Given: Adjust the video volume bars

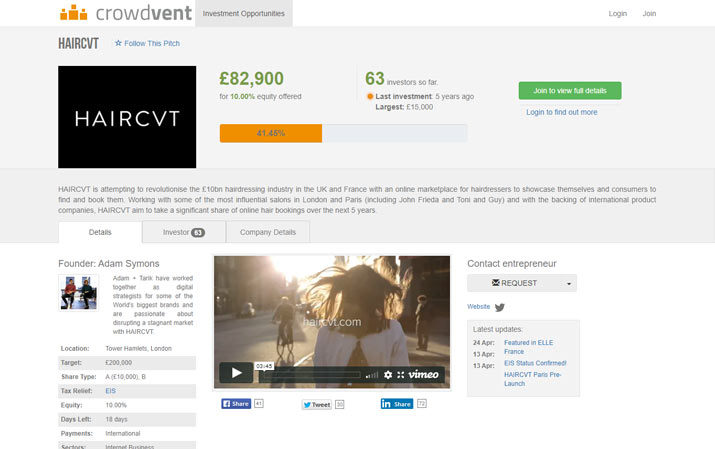Looking at the screenshot, I should pos(372,375).
